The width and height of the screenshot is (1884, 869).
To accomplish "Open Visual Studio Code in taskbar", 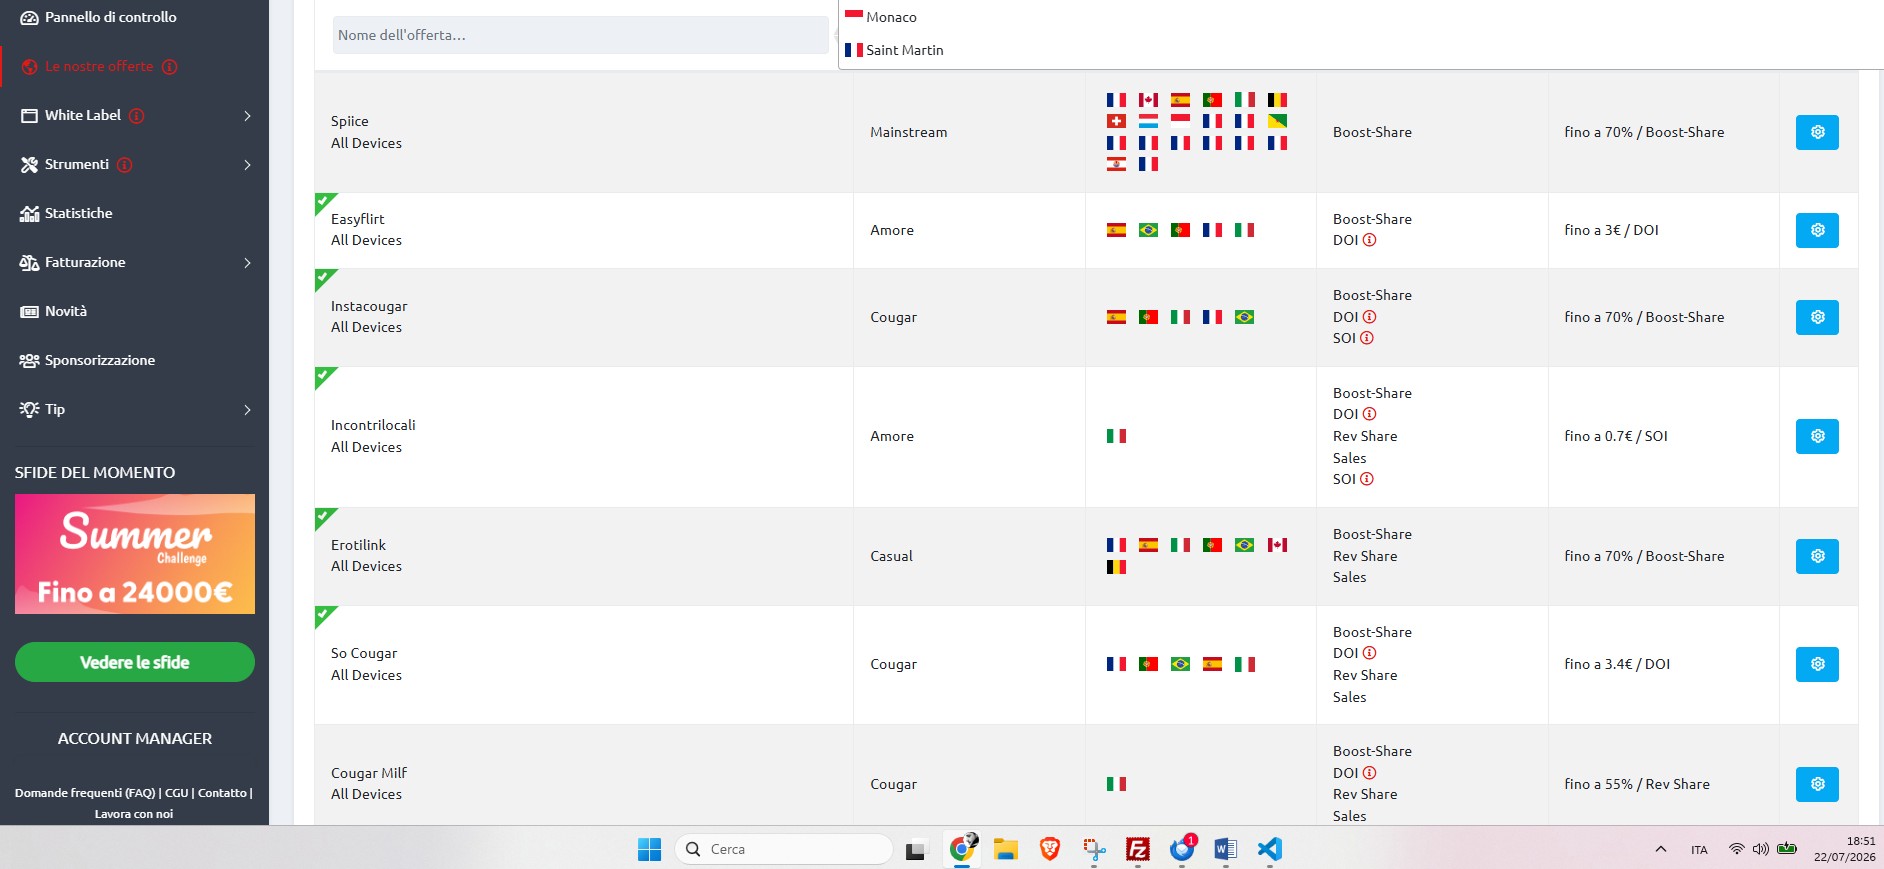I will (x=1269, y=849).
